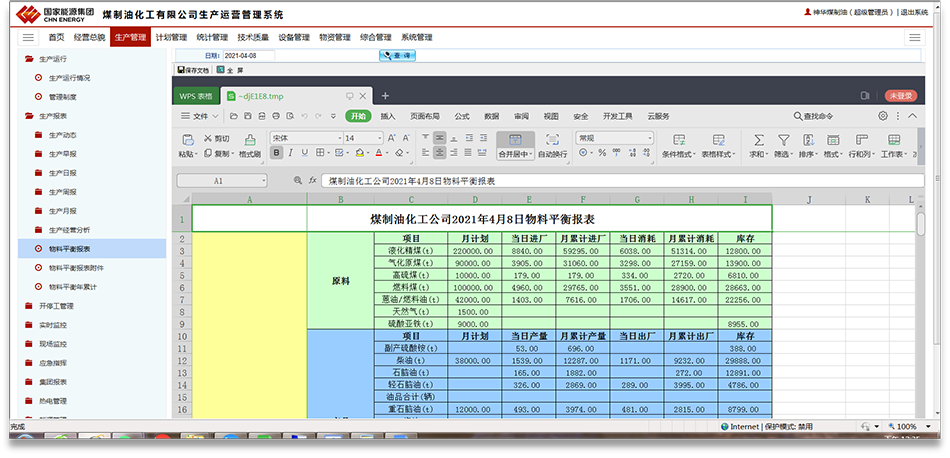
Task: Click the magnifier icon left of fx
Action: 297,180
